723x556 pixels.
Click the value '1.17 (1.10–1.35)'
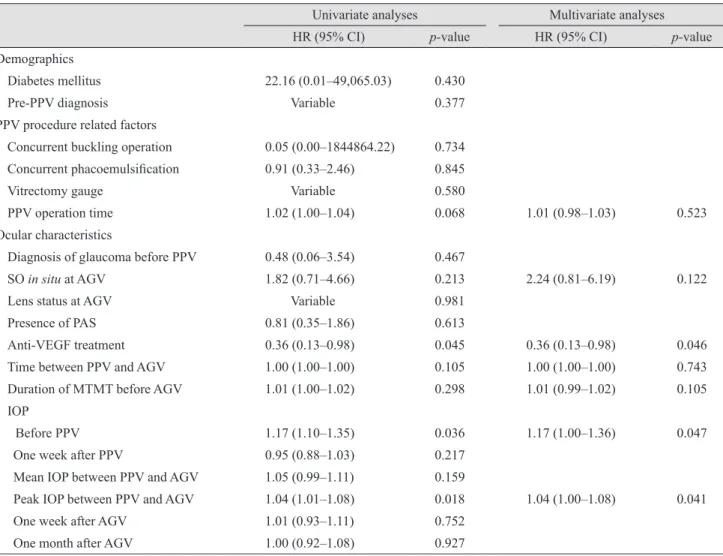[x=310, y=433]
